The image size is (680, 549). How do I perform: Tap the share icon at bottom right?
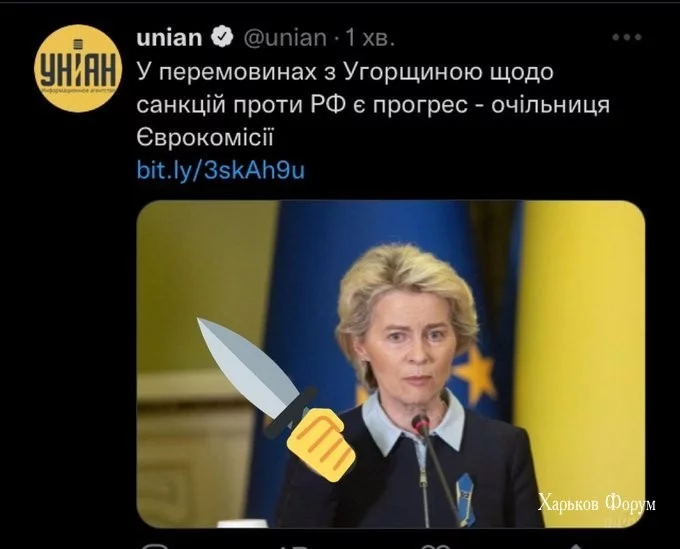575,546
